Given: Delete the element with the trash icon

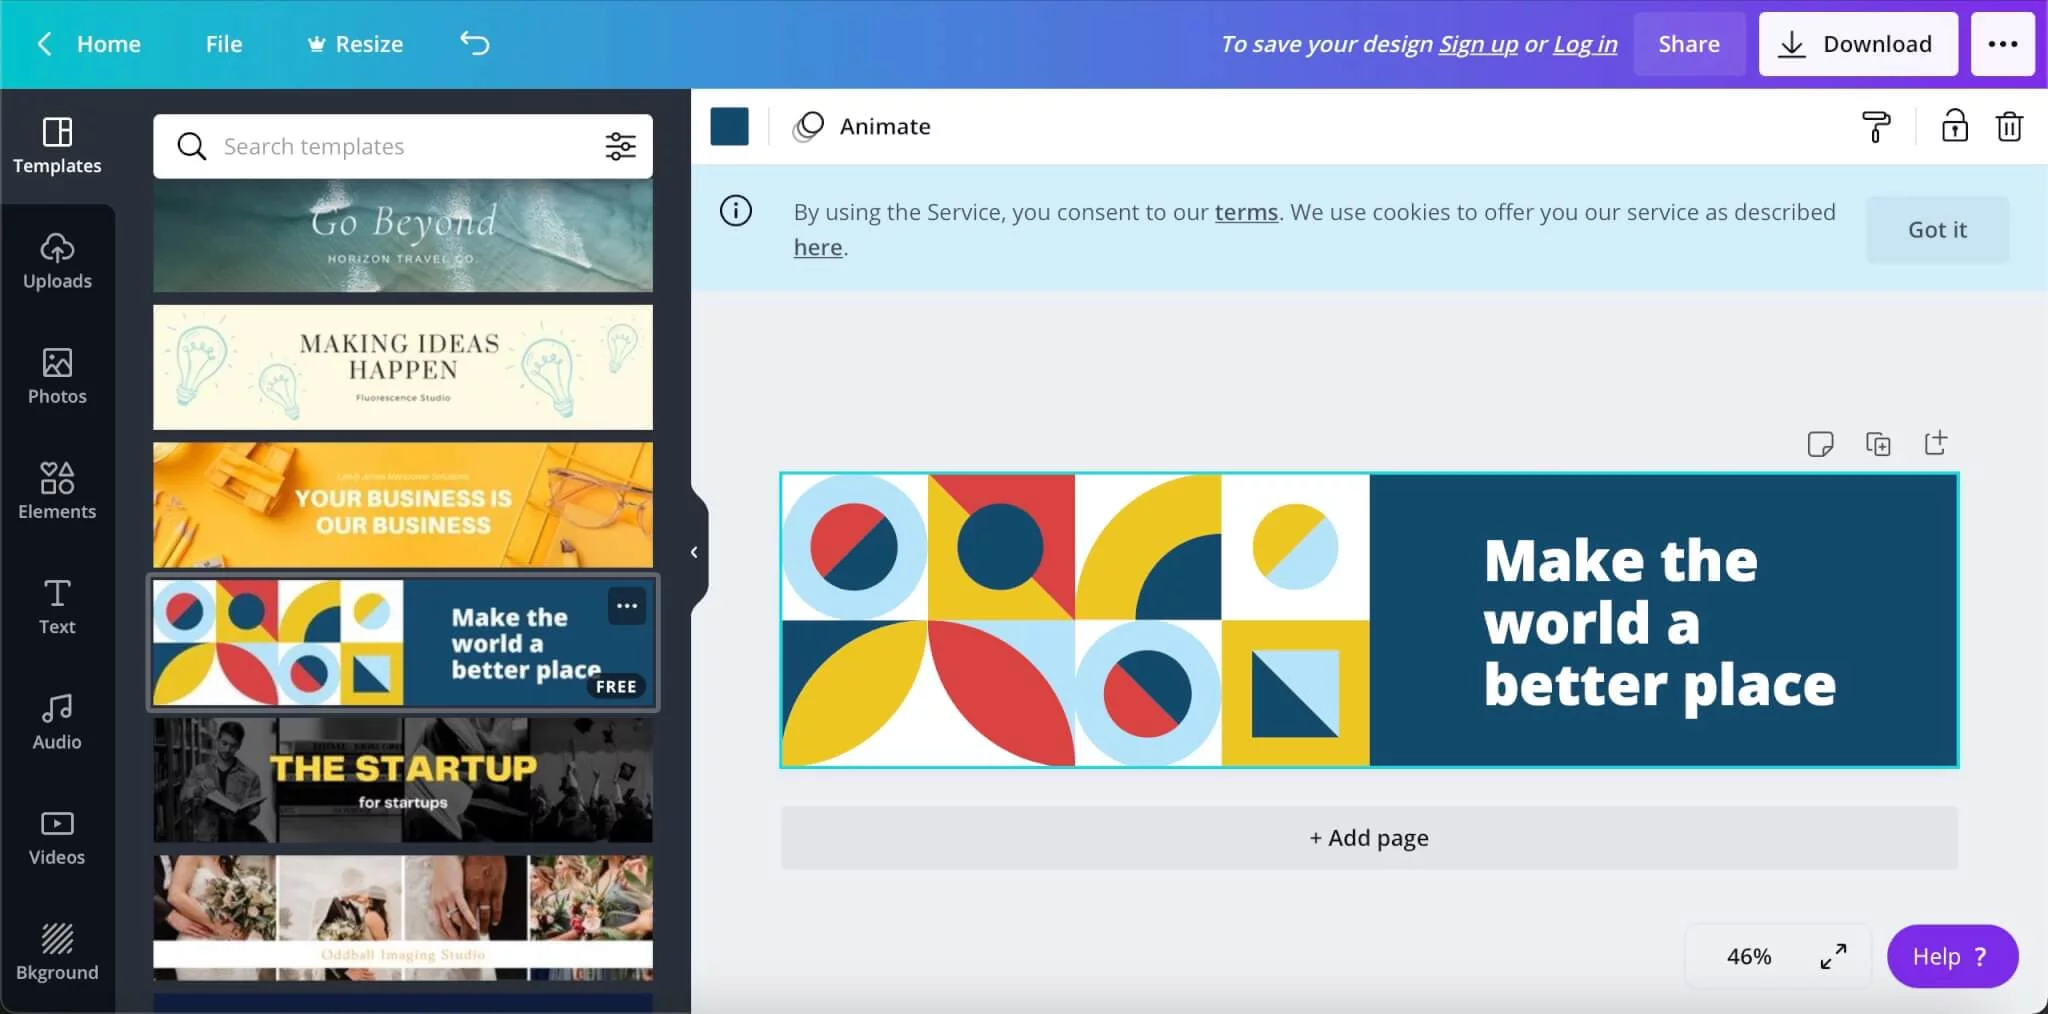Looking at the screenshot, I should (x=2009, y=127).
